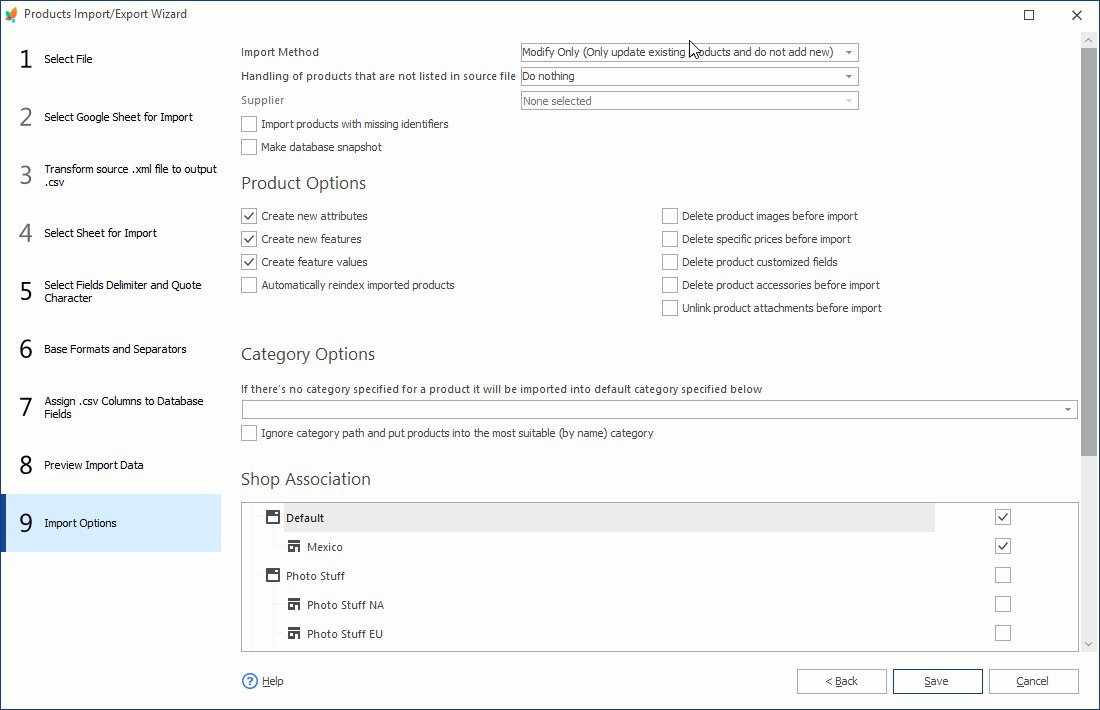Open the default category dropdown
The width and height of the screenshot is (1100, 710).
659,410
